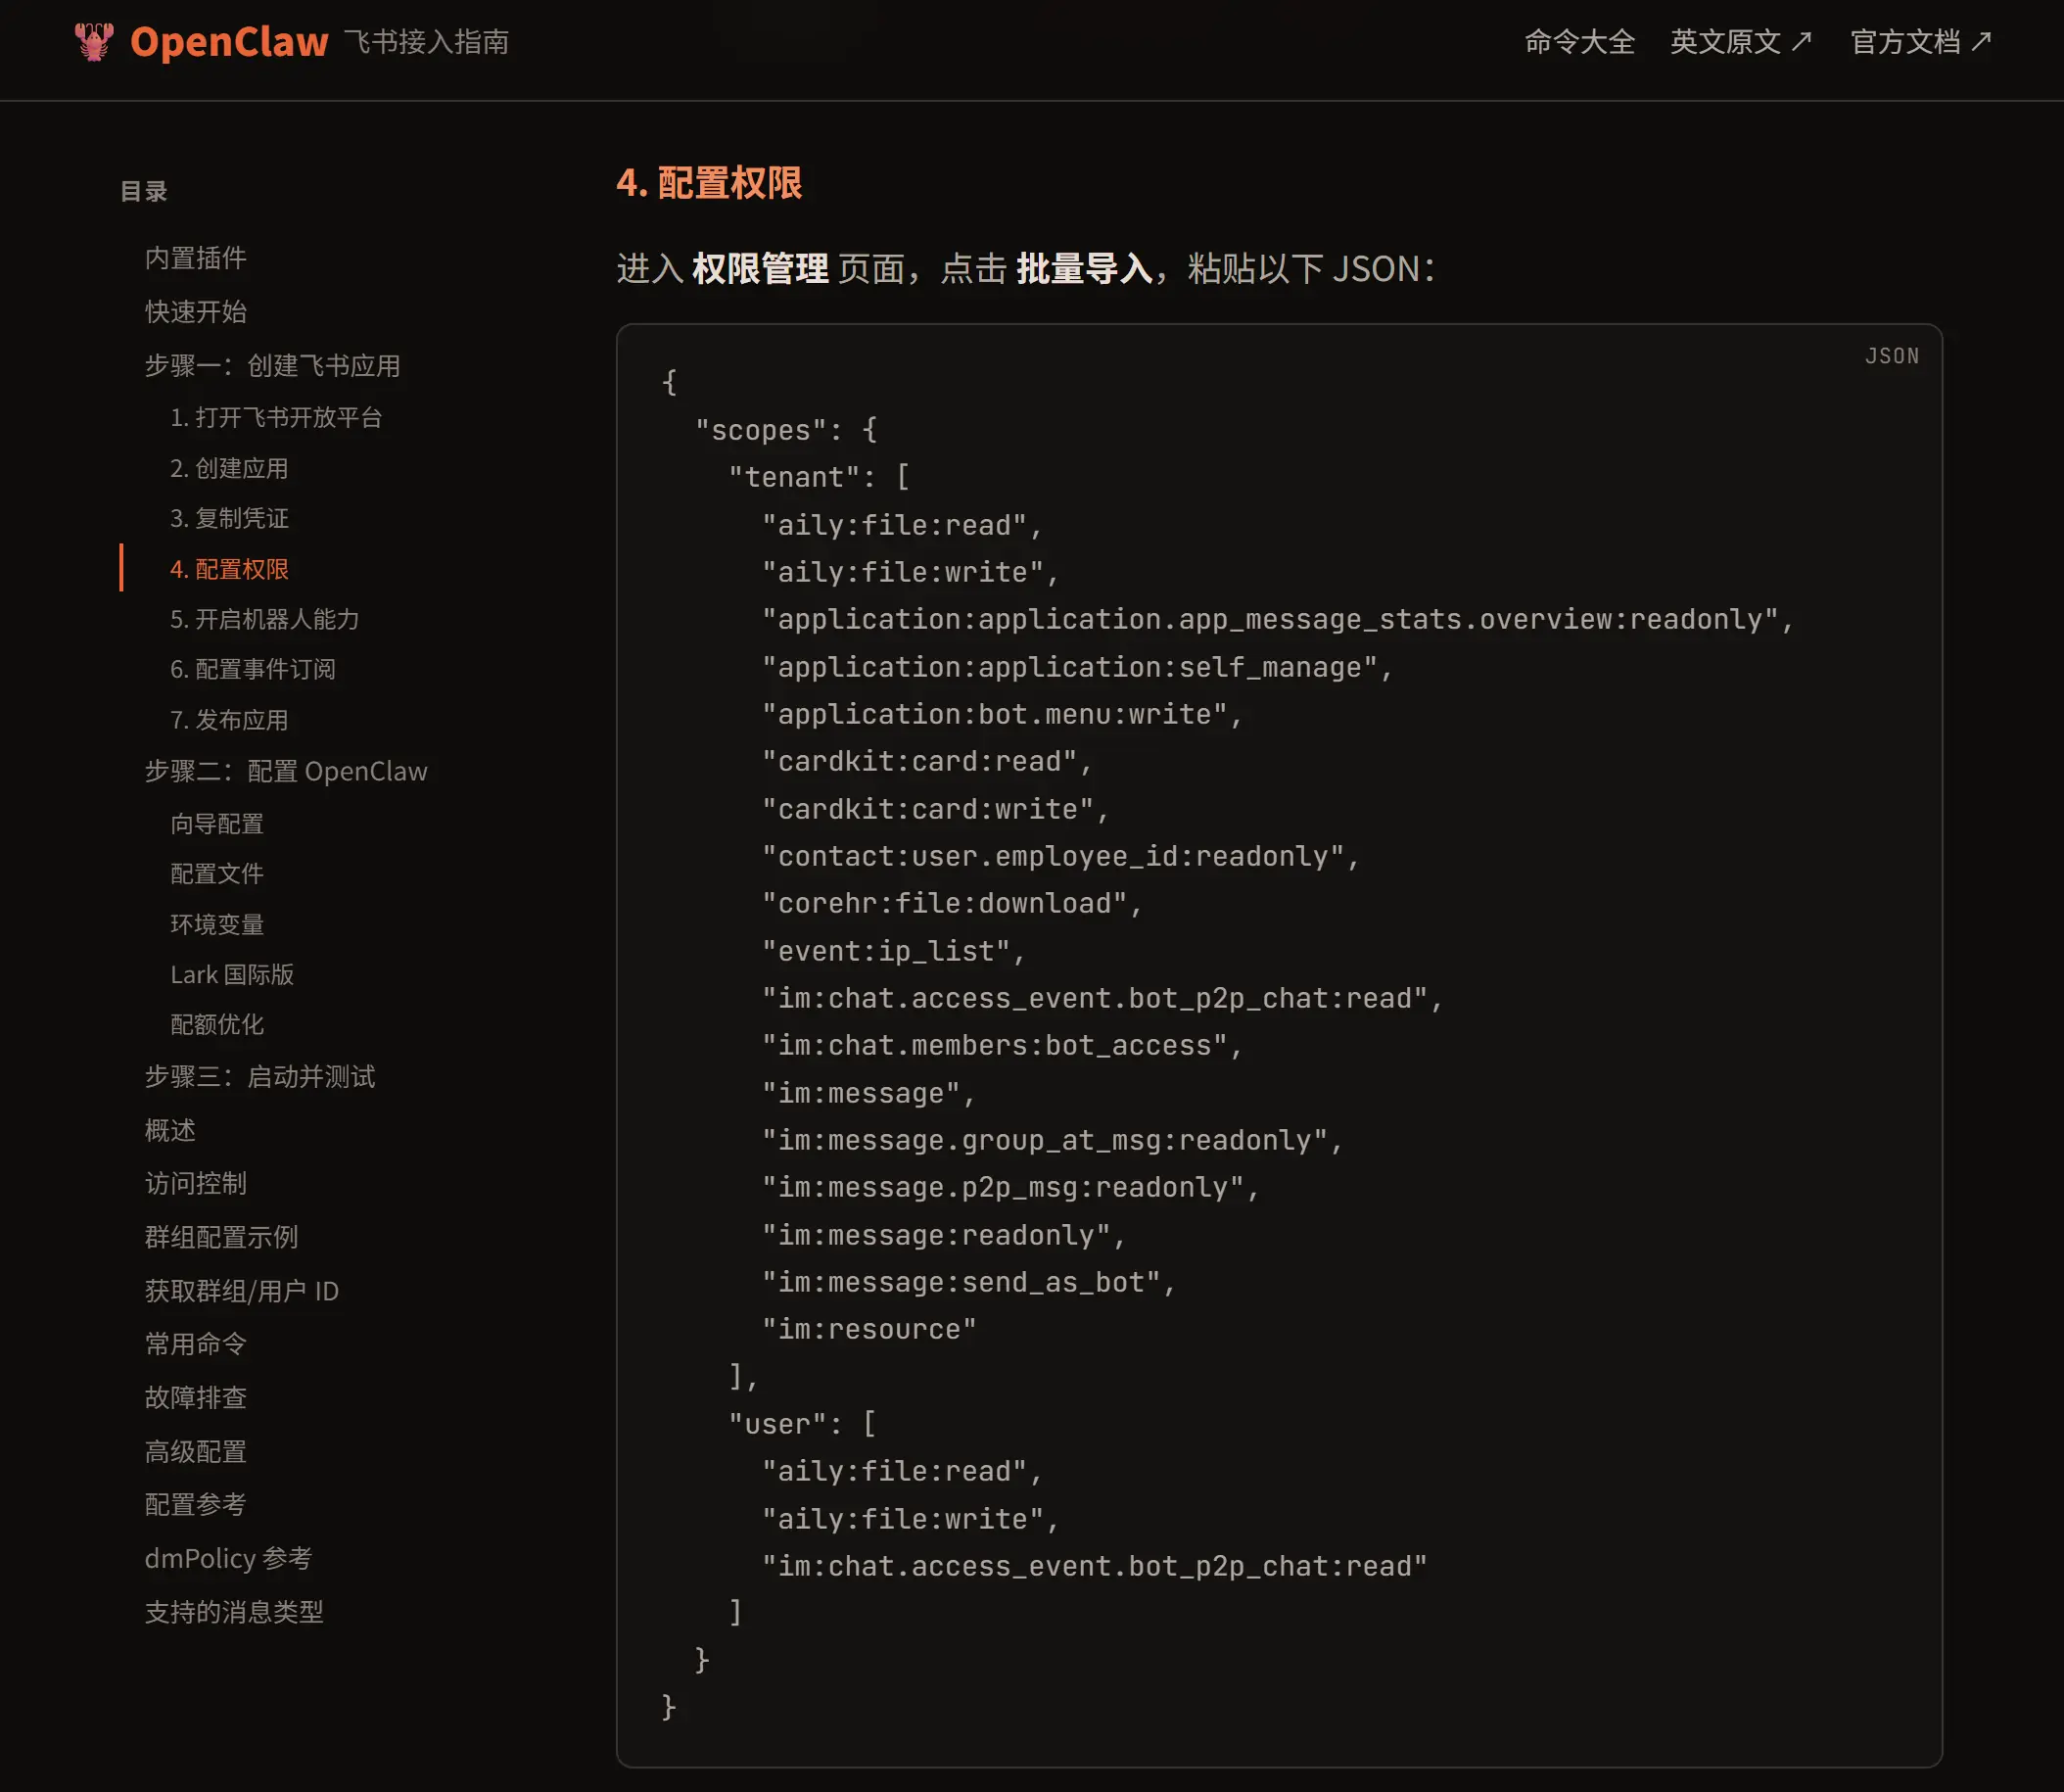The image size is (2064, 1792).
Task: Click the 4. 配置权限 heading
Action: pos(708,183)
